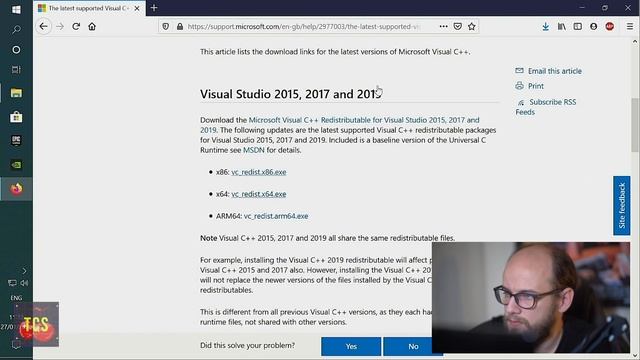Answer Yes to solved problem
640x360 pixels.
[x=351, y=347]
